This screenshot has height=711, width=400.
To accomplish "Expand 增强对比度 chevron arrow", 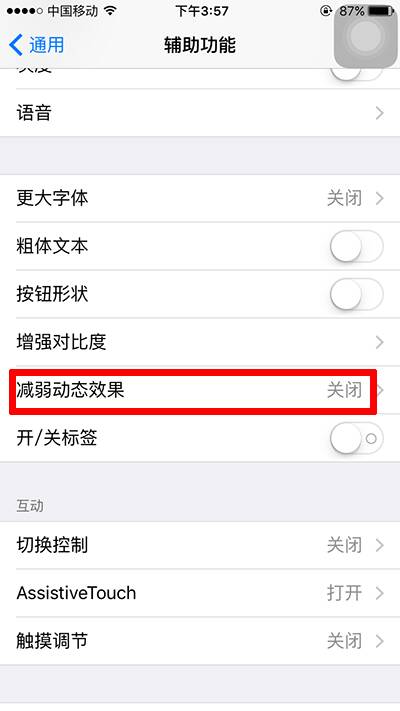I will click(x=380, y=342).
